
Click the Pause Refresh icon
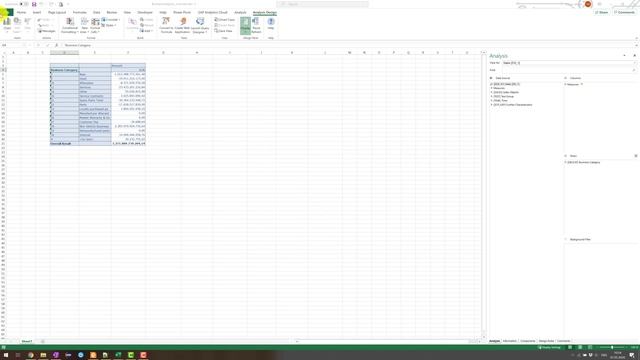[256, 25]
